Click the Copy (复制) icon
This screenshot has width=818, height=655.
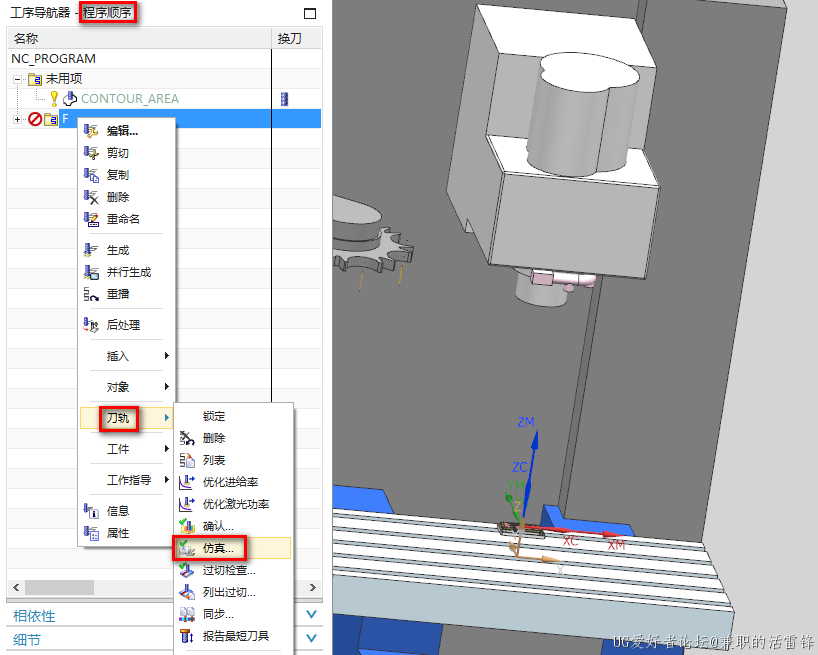[x=92, y=175]
